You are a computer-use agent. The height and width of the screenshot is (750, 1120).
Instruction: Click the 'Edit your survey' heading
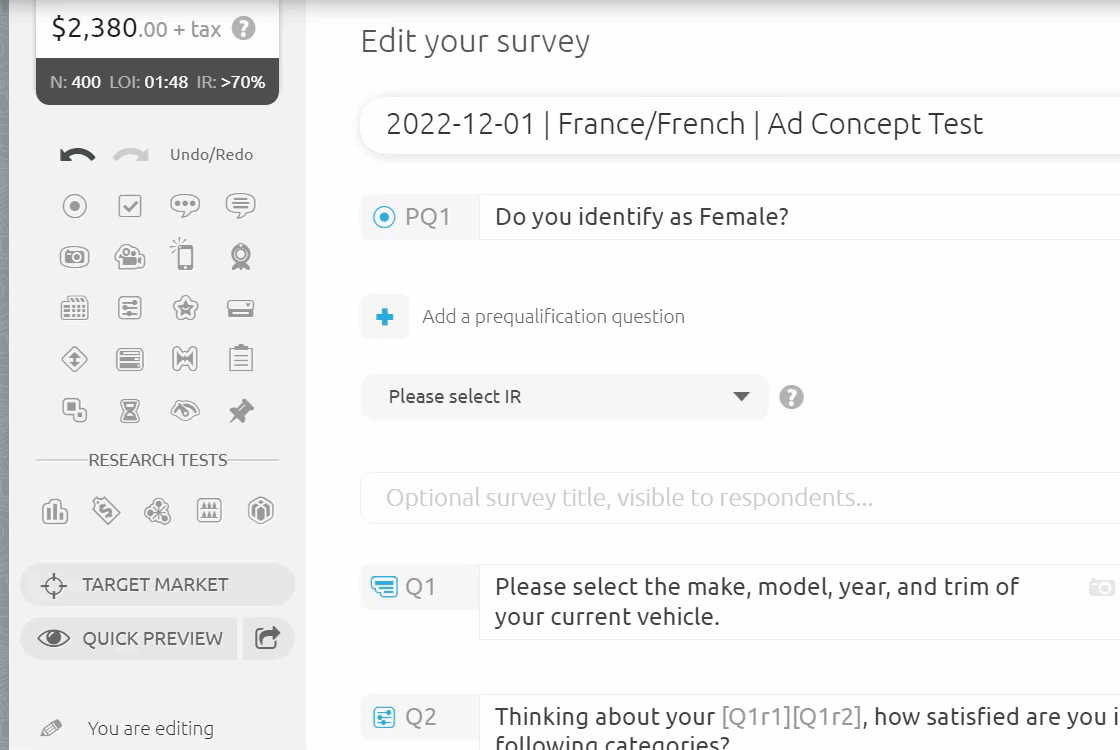point(476,41)
